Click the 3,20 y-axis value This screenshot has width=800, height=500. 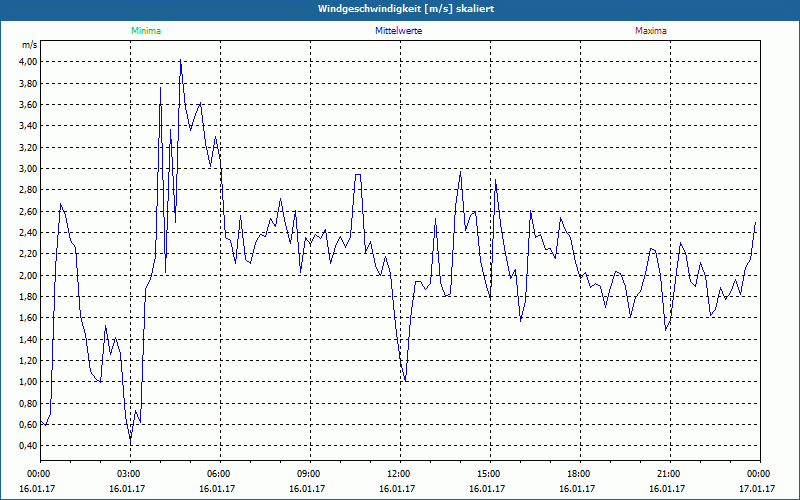pos(30,147)
